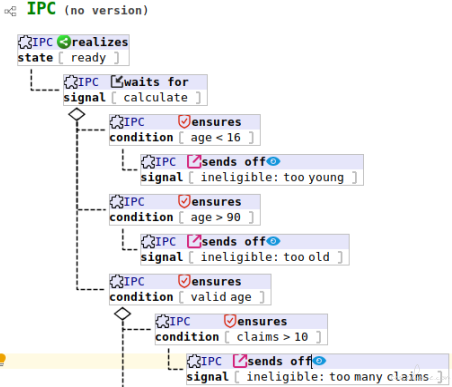Click puzzle icon in the age > 90 node
Image resolution: width=452 pixels, height=387 pixels.
117,202
